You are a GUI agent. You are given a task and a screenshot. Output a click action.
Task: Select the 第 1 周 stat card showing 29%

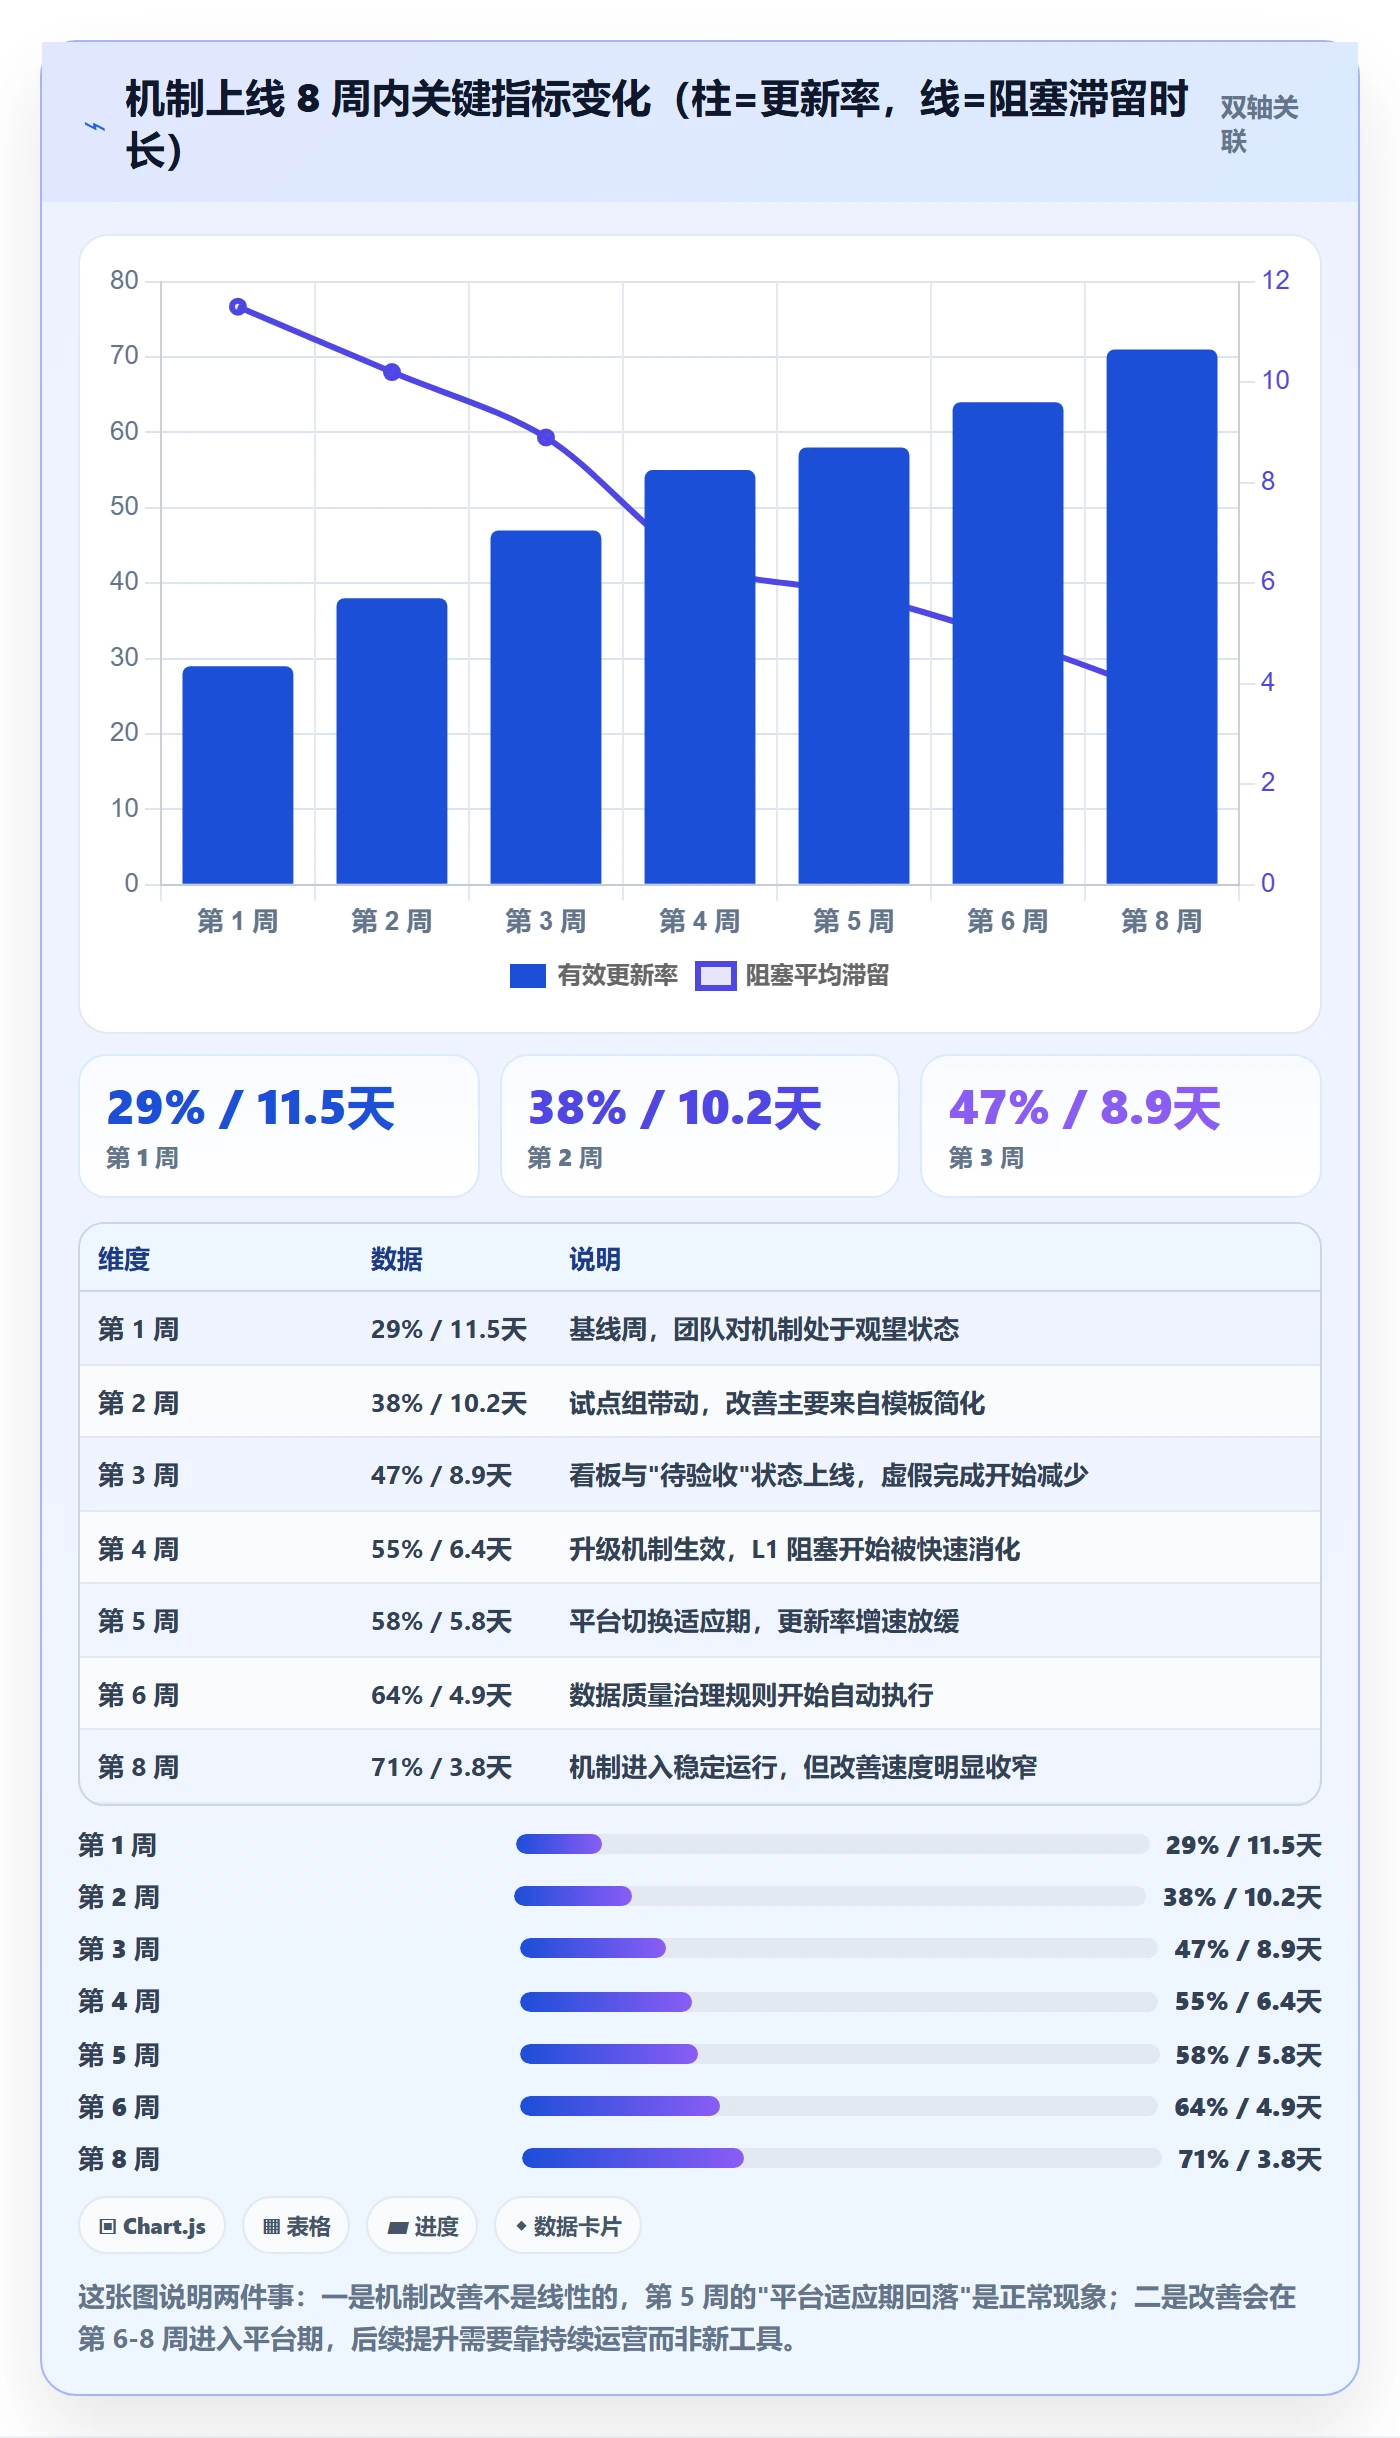pos(279,1126)
